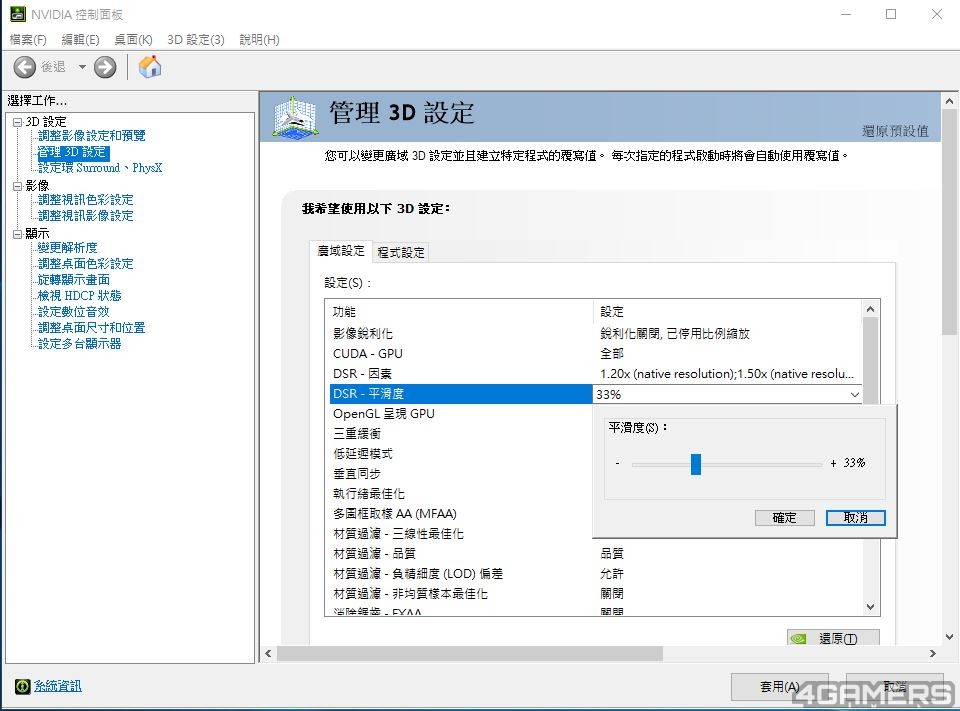Select 材質過濾 - 品質 row

pos(596,554)
